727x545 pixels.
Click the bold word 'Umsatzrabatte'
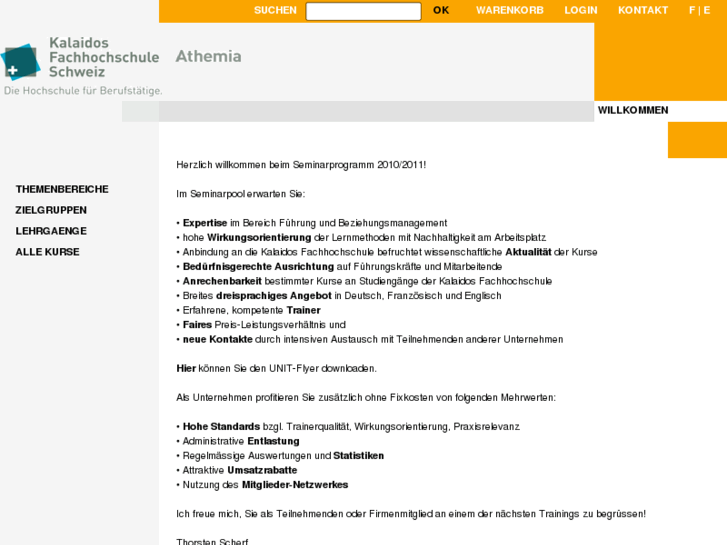pos(262,470)
